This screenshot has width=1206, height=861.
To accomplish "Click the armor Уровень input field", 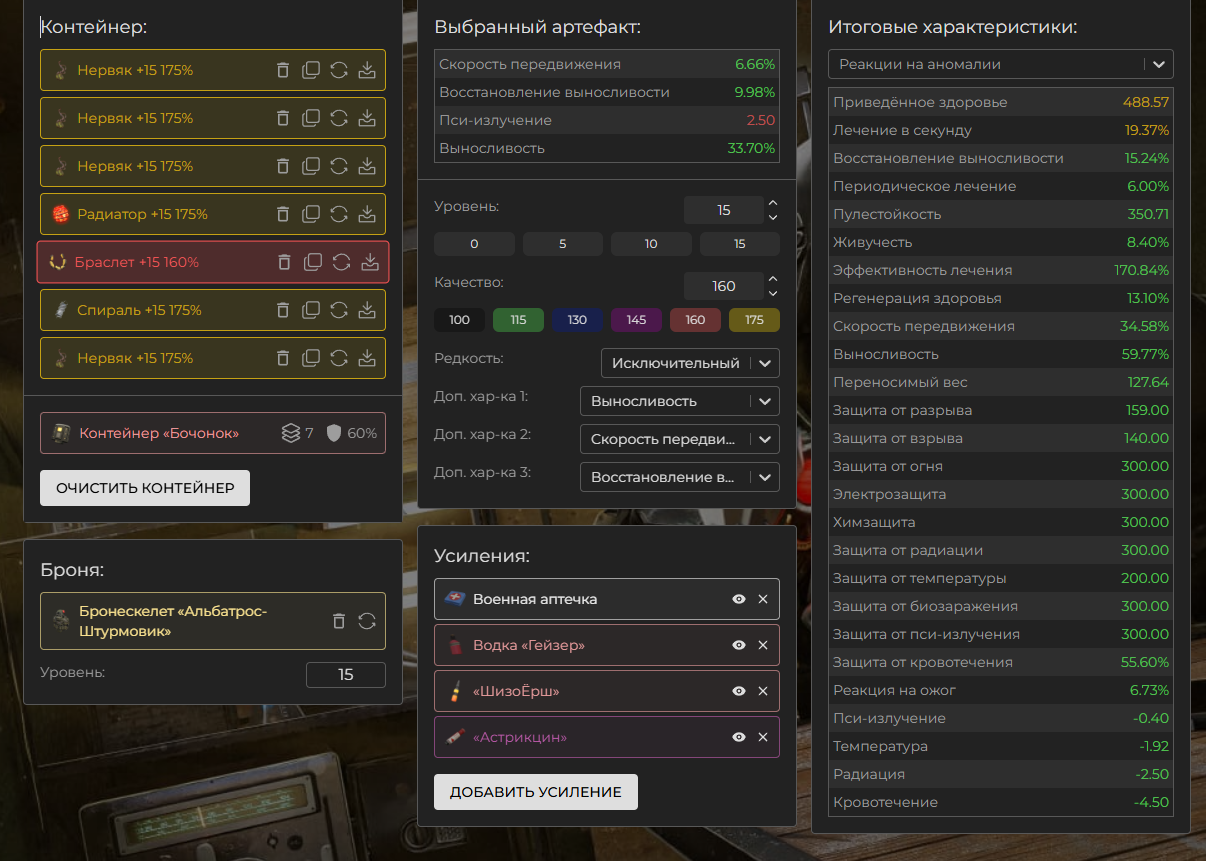I will click(x=345, y=675).
